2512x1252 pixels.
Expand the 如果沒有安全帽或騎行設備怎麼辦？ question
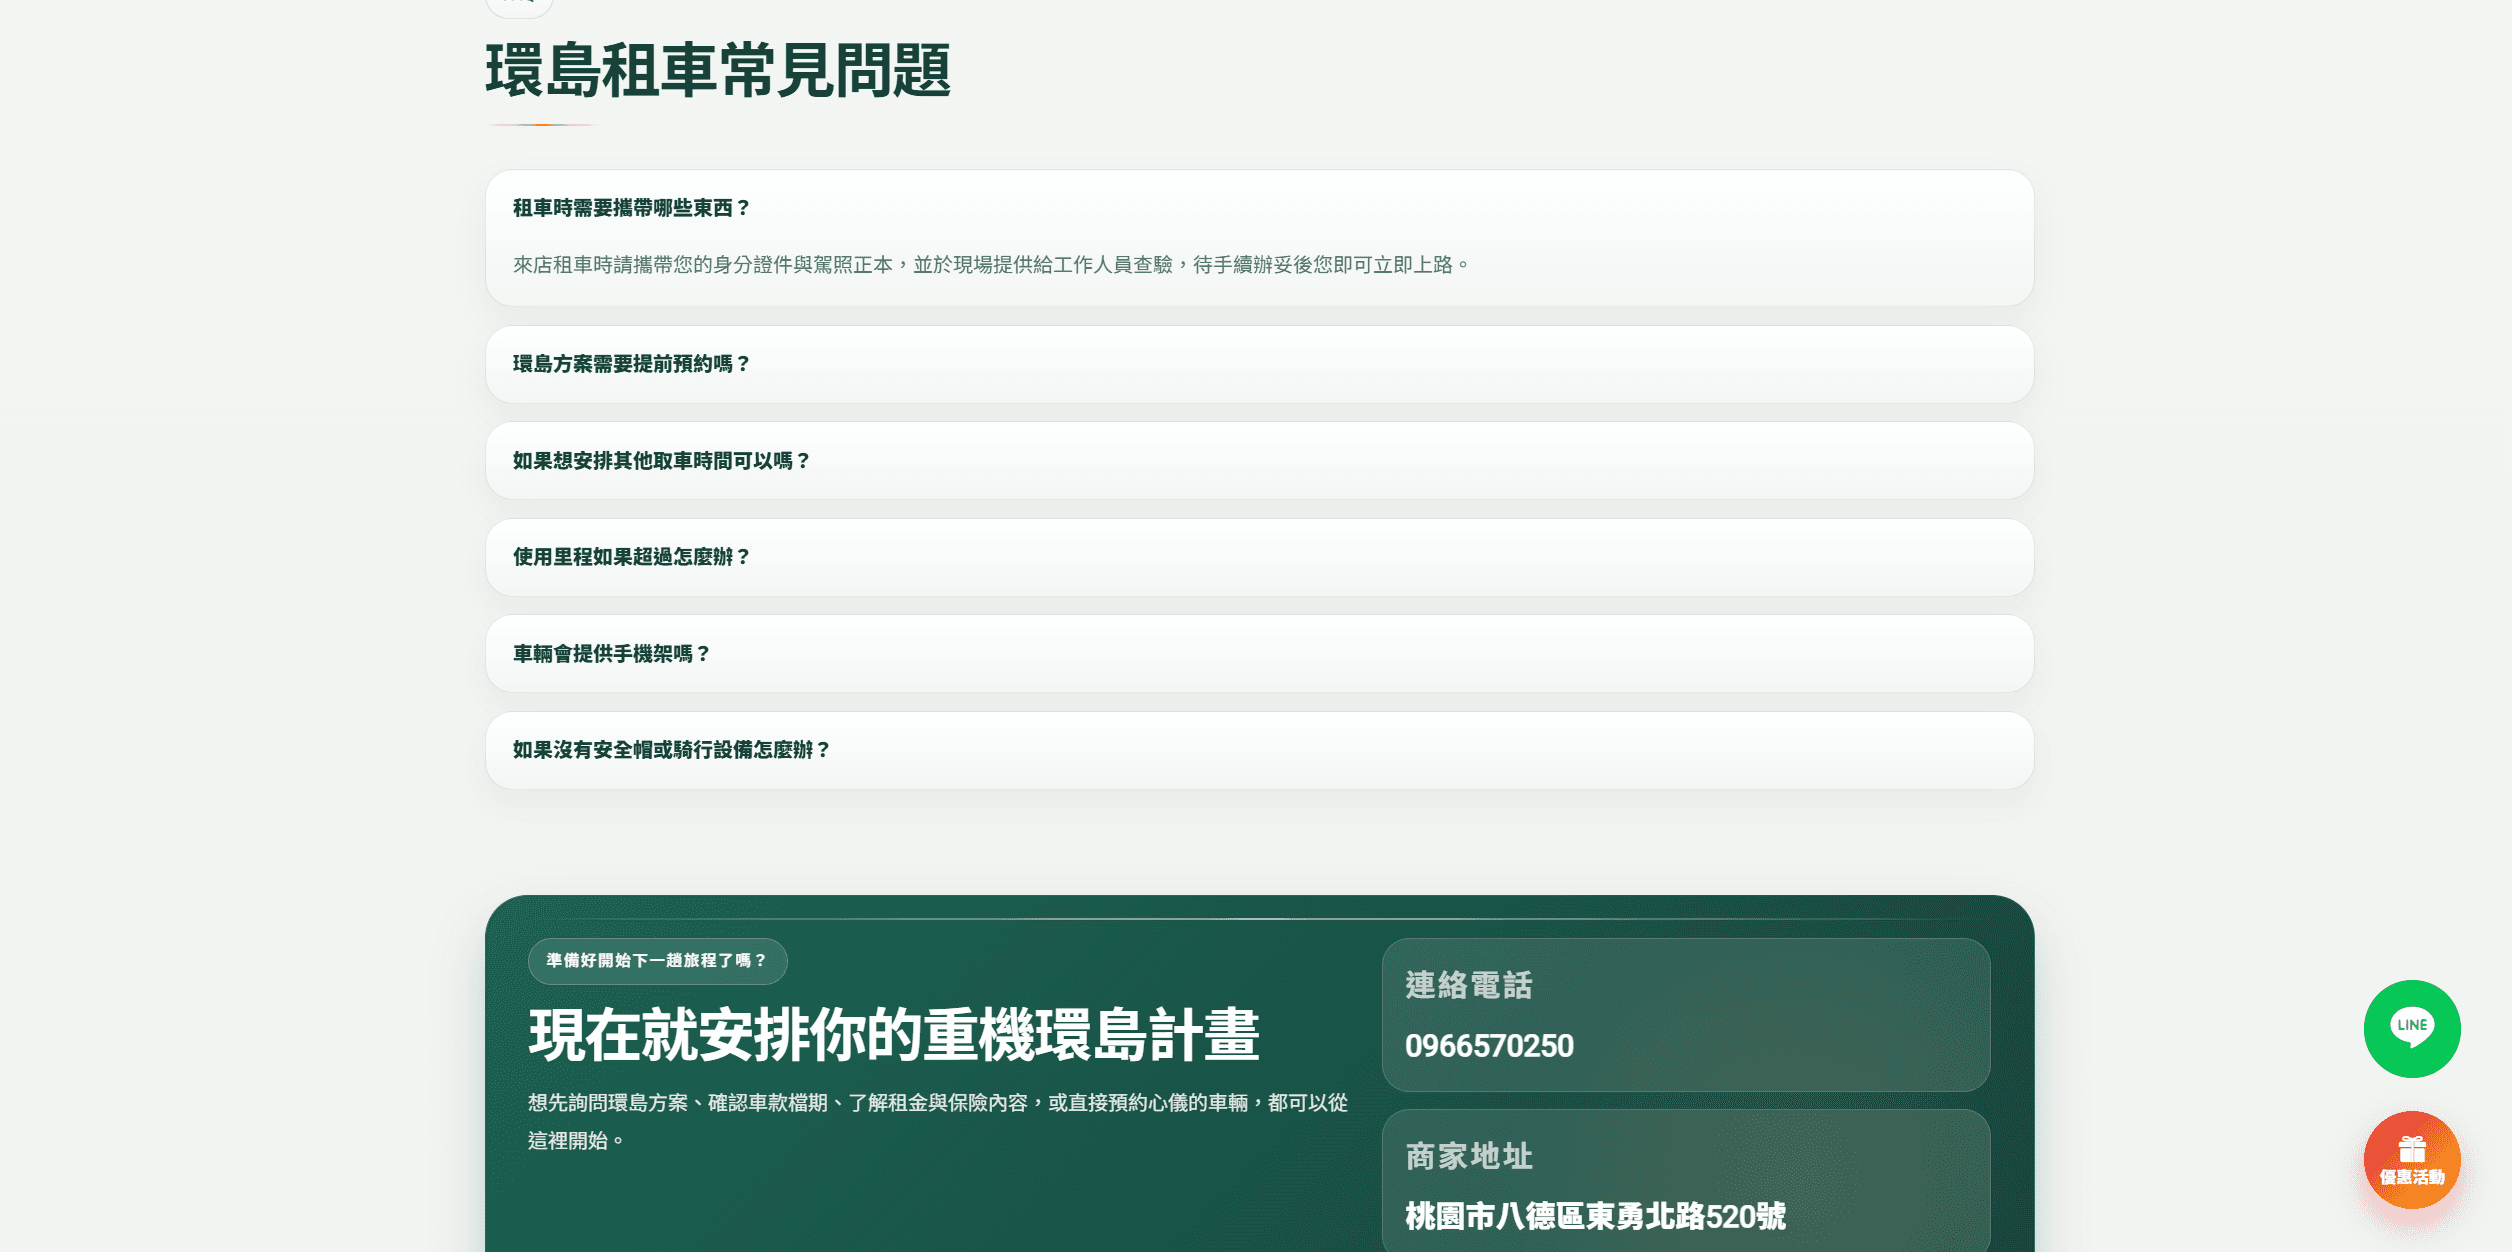click(1259, 750)
